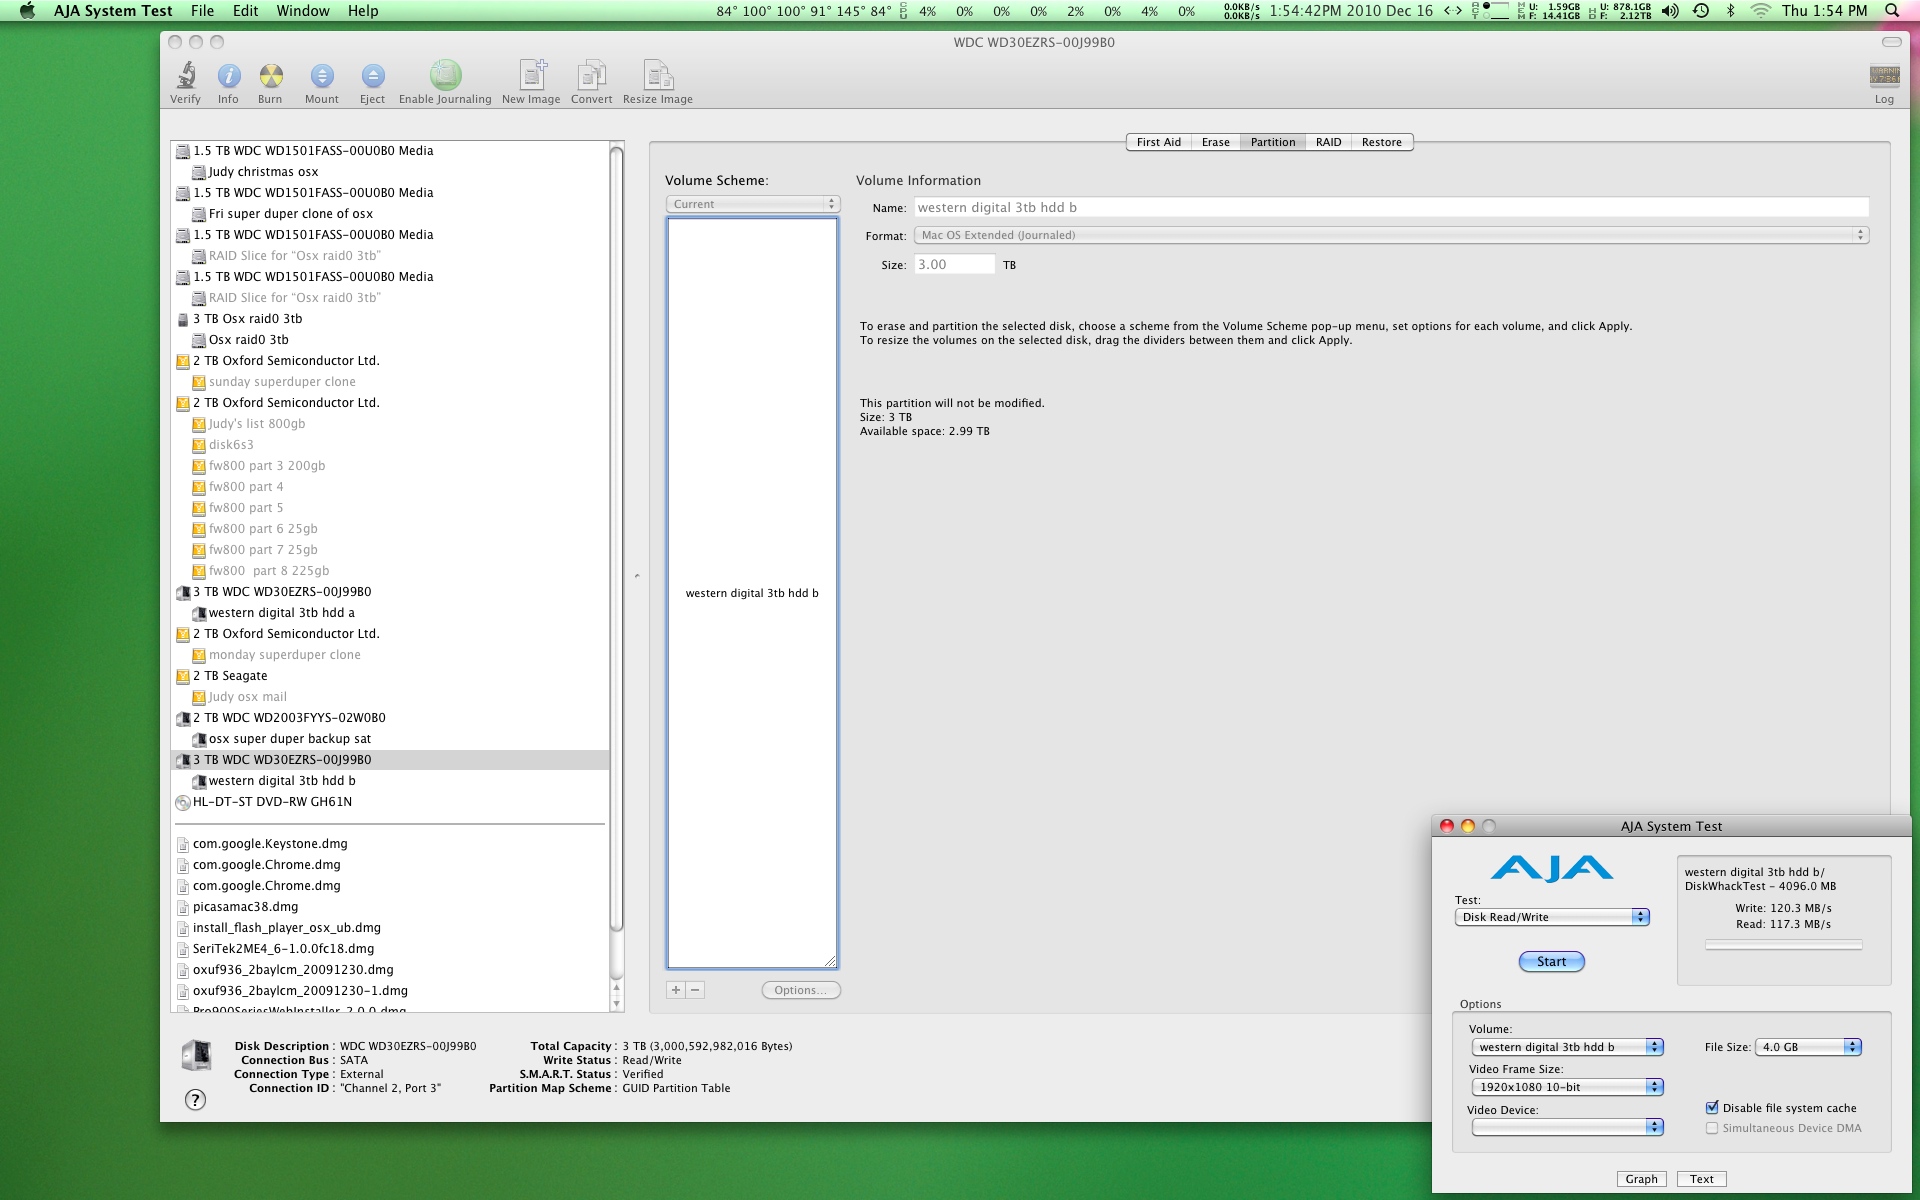The height and width of the screenshot is (1200, 1920).
Task: Open AJA Volume selection dropdown
Action: (x=1567, y=1047)
